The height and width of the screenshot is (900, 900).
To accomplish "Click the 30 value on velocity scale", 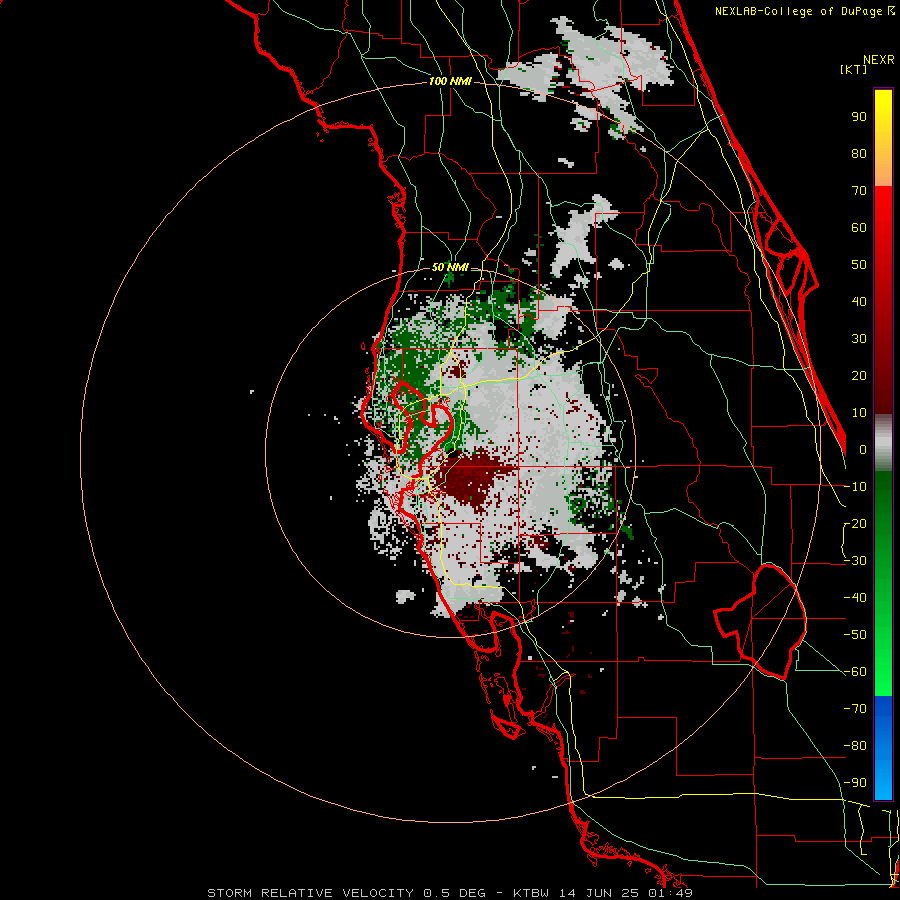I will point(859,339).
